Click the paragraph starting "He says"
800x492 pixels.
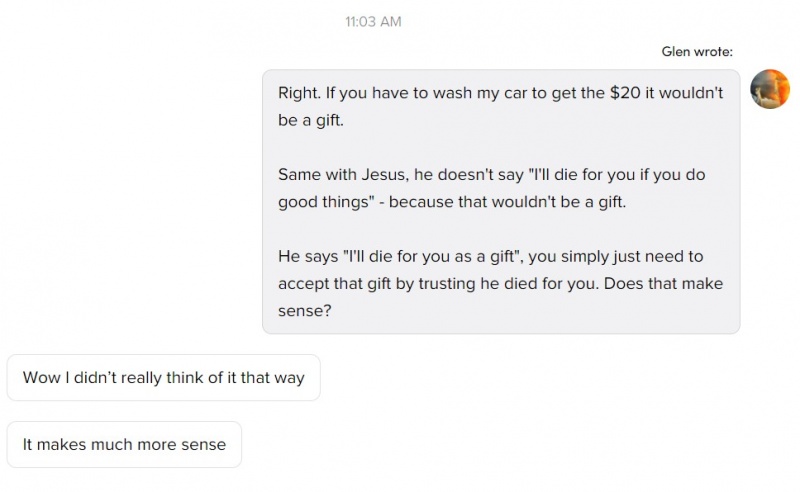(500, 283)
